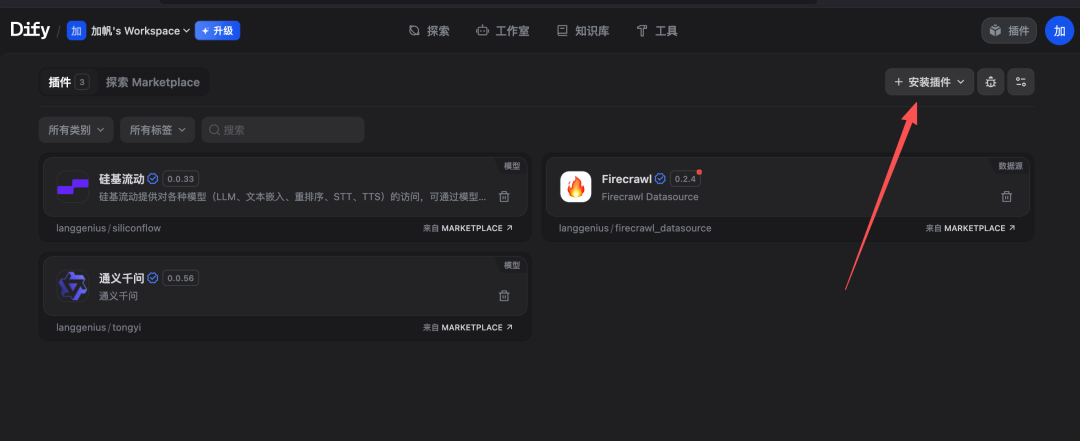Screen dimensions: 1080x441
Task: Go to the 探索 nav item
Action: pos(429,31)
